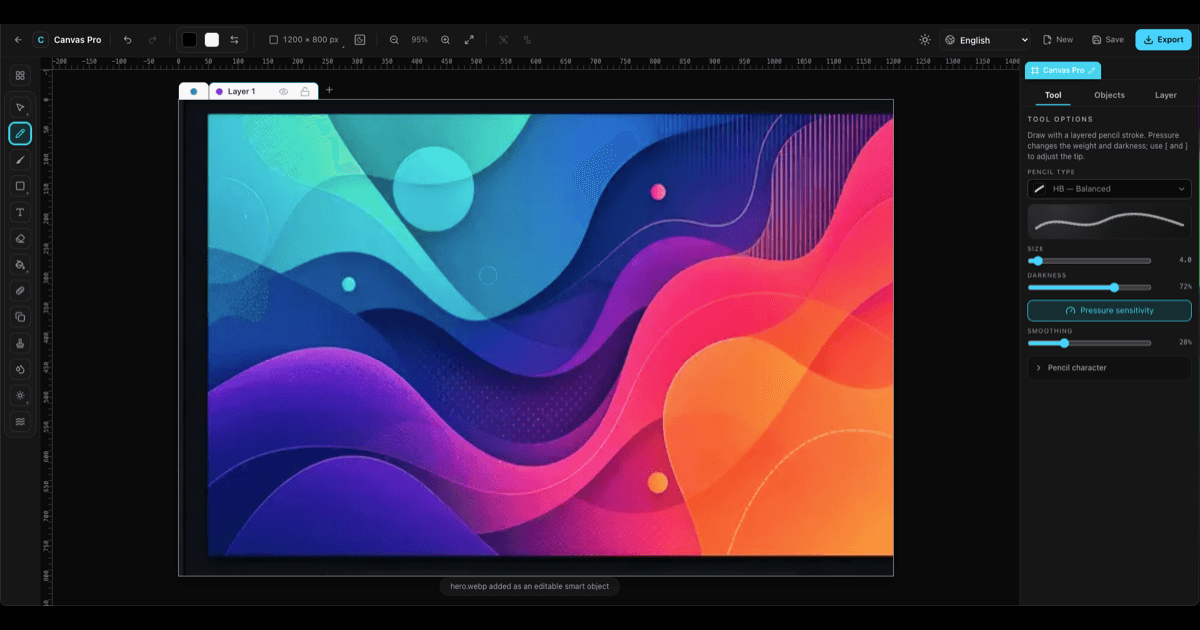The width and height of the screenshot is (1200, 630).
Task: Undo the last action
Action: coord(127,40)
